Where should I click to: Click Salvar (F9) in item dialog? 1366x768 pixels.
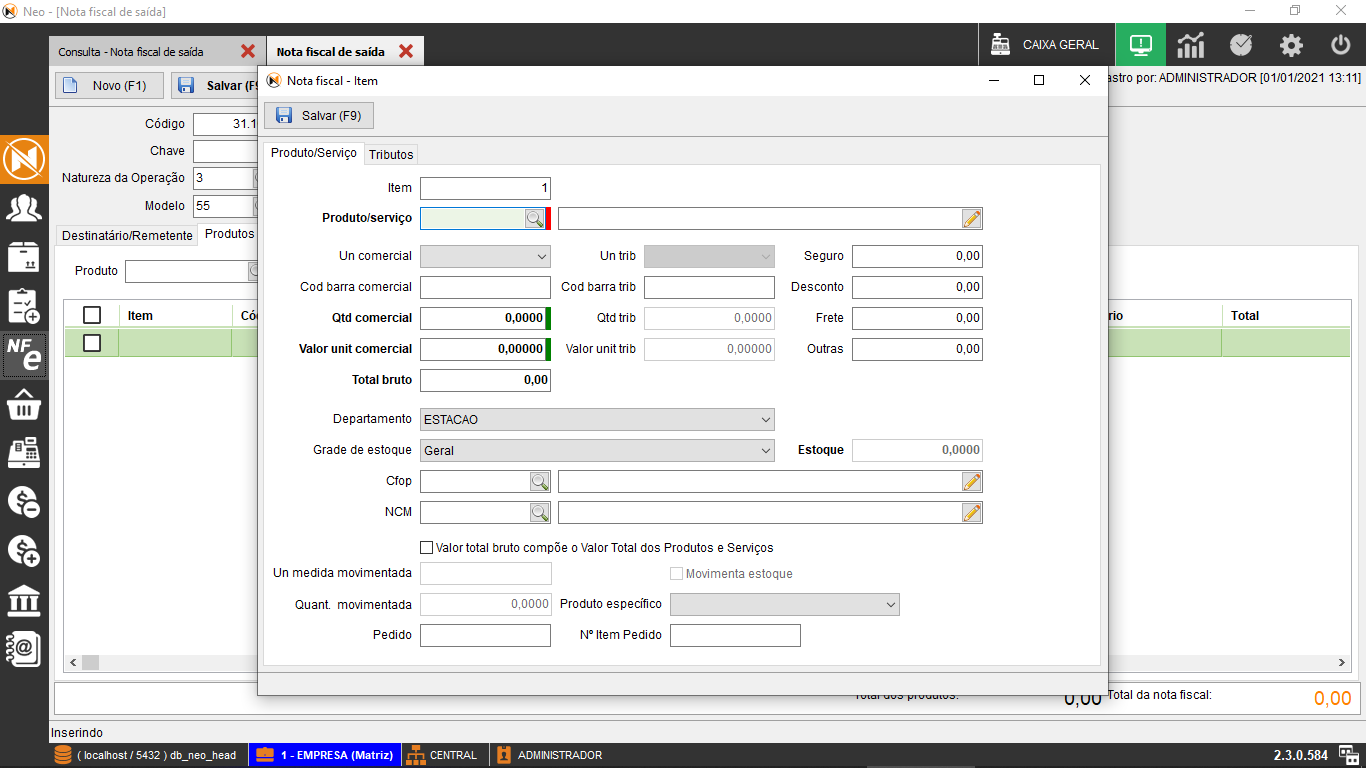(x=318, y=116)
